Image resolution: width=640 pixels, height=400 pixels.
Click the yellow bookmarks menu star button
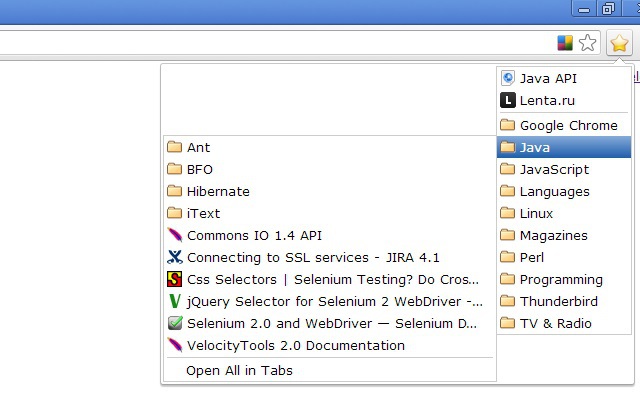[619, 43]
